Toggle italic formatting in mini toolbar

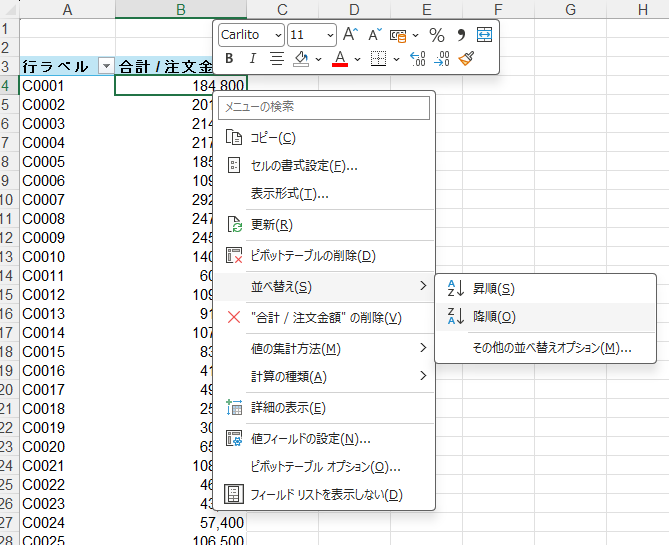pos(253,58)
